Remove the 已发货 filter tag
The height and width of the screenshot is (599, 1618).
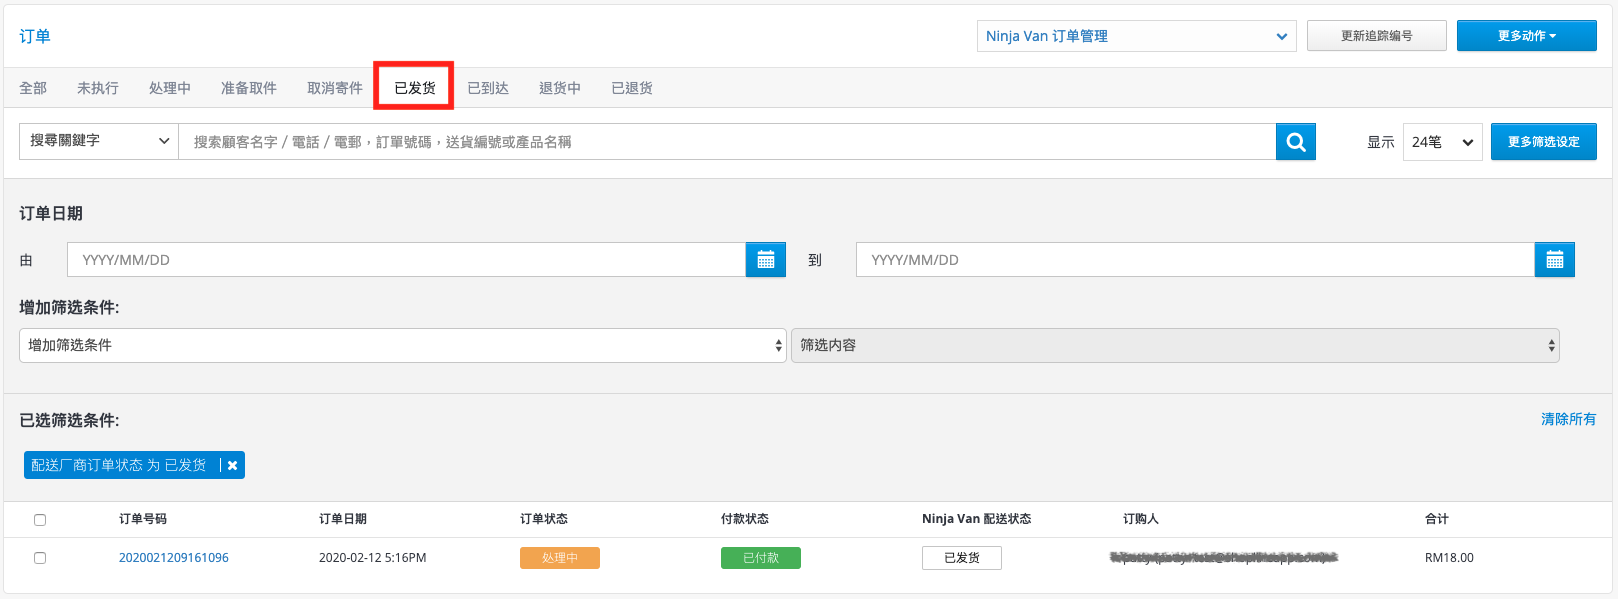click(232, 465)
